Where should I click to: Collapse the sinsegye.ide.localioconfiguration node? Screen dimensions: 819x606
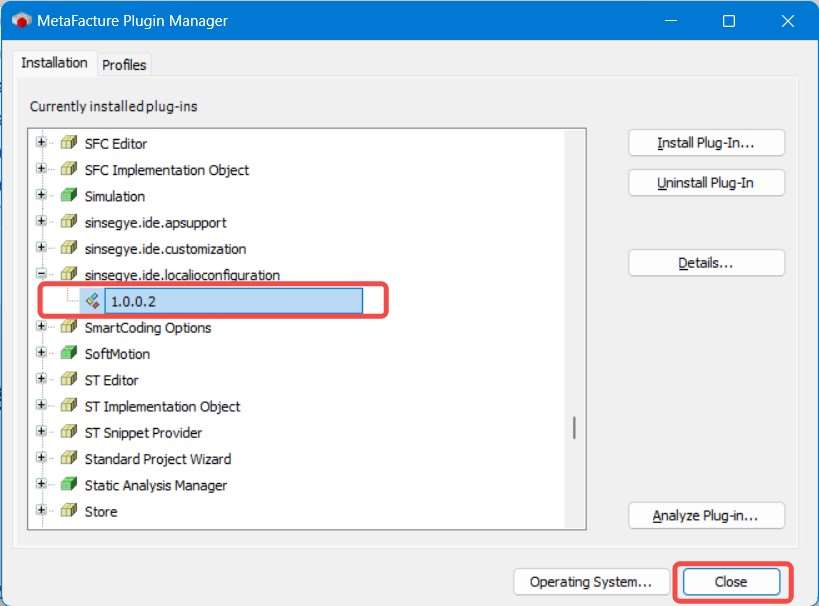pyautogui.click(x=41, y=274)
